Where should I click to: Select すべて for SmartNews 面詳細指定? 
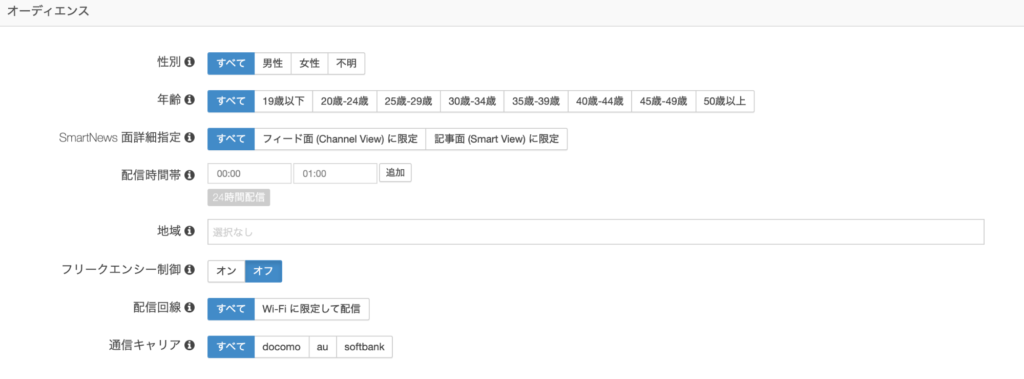pyautogui.click(x=231, y=139)
